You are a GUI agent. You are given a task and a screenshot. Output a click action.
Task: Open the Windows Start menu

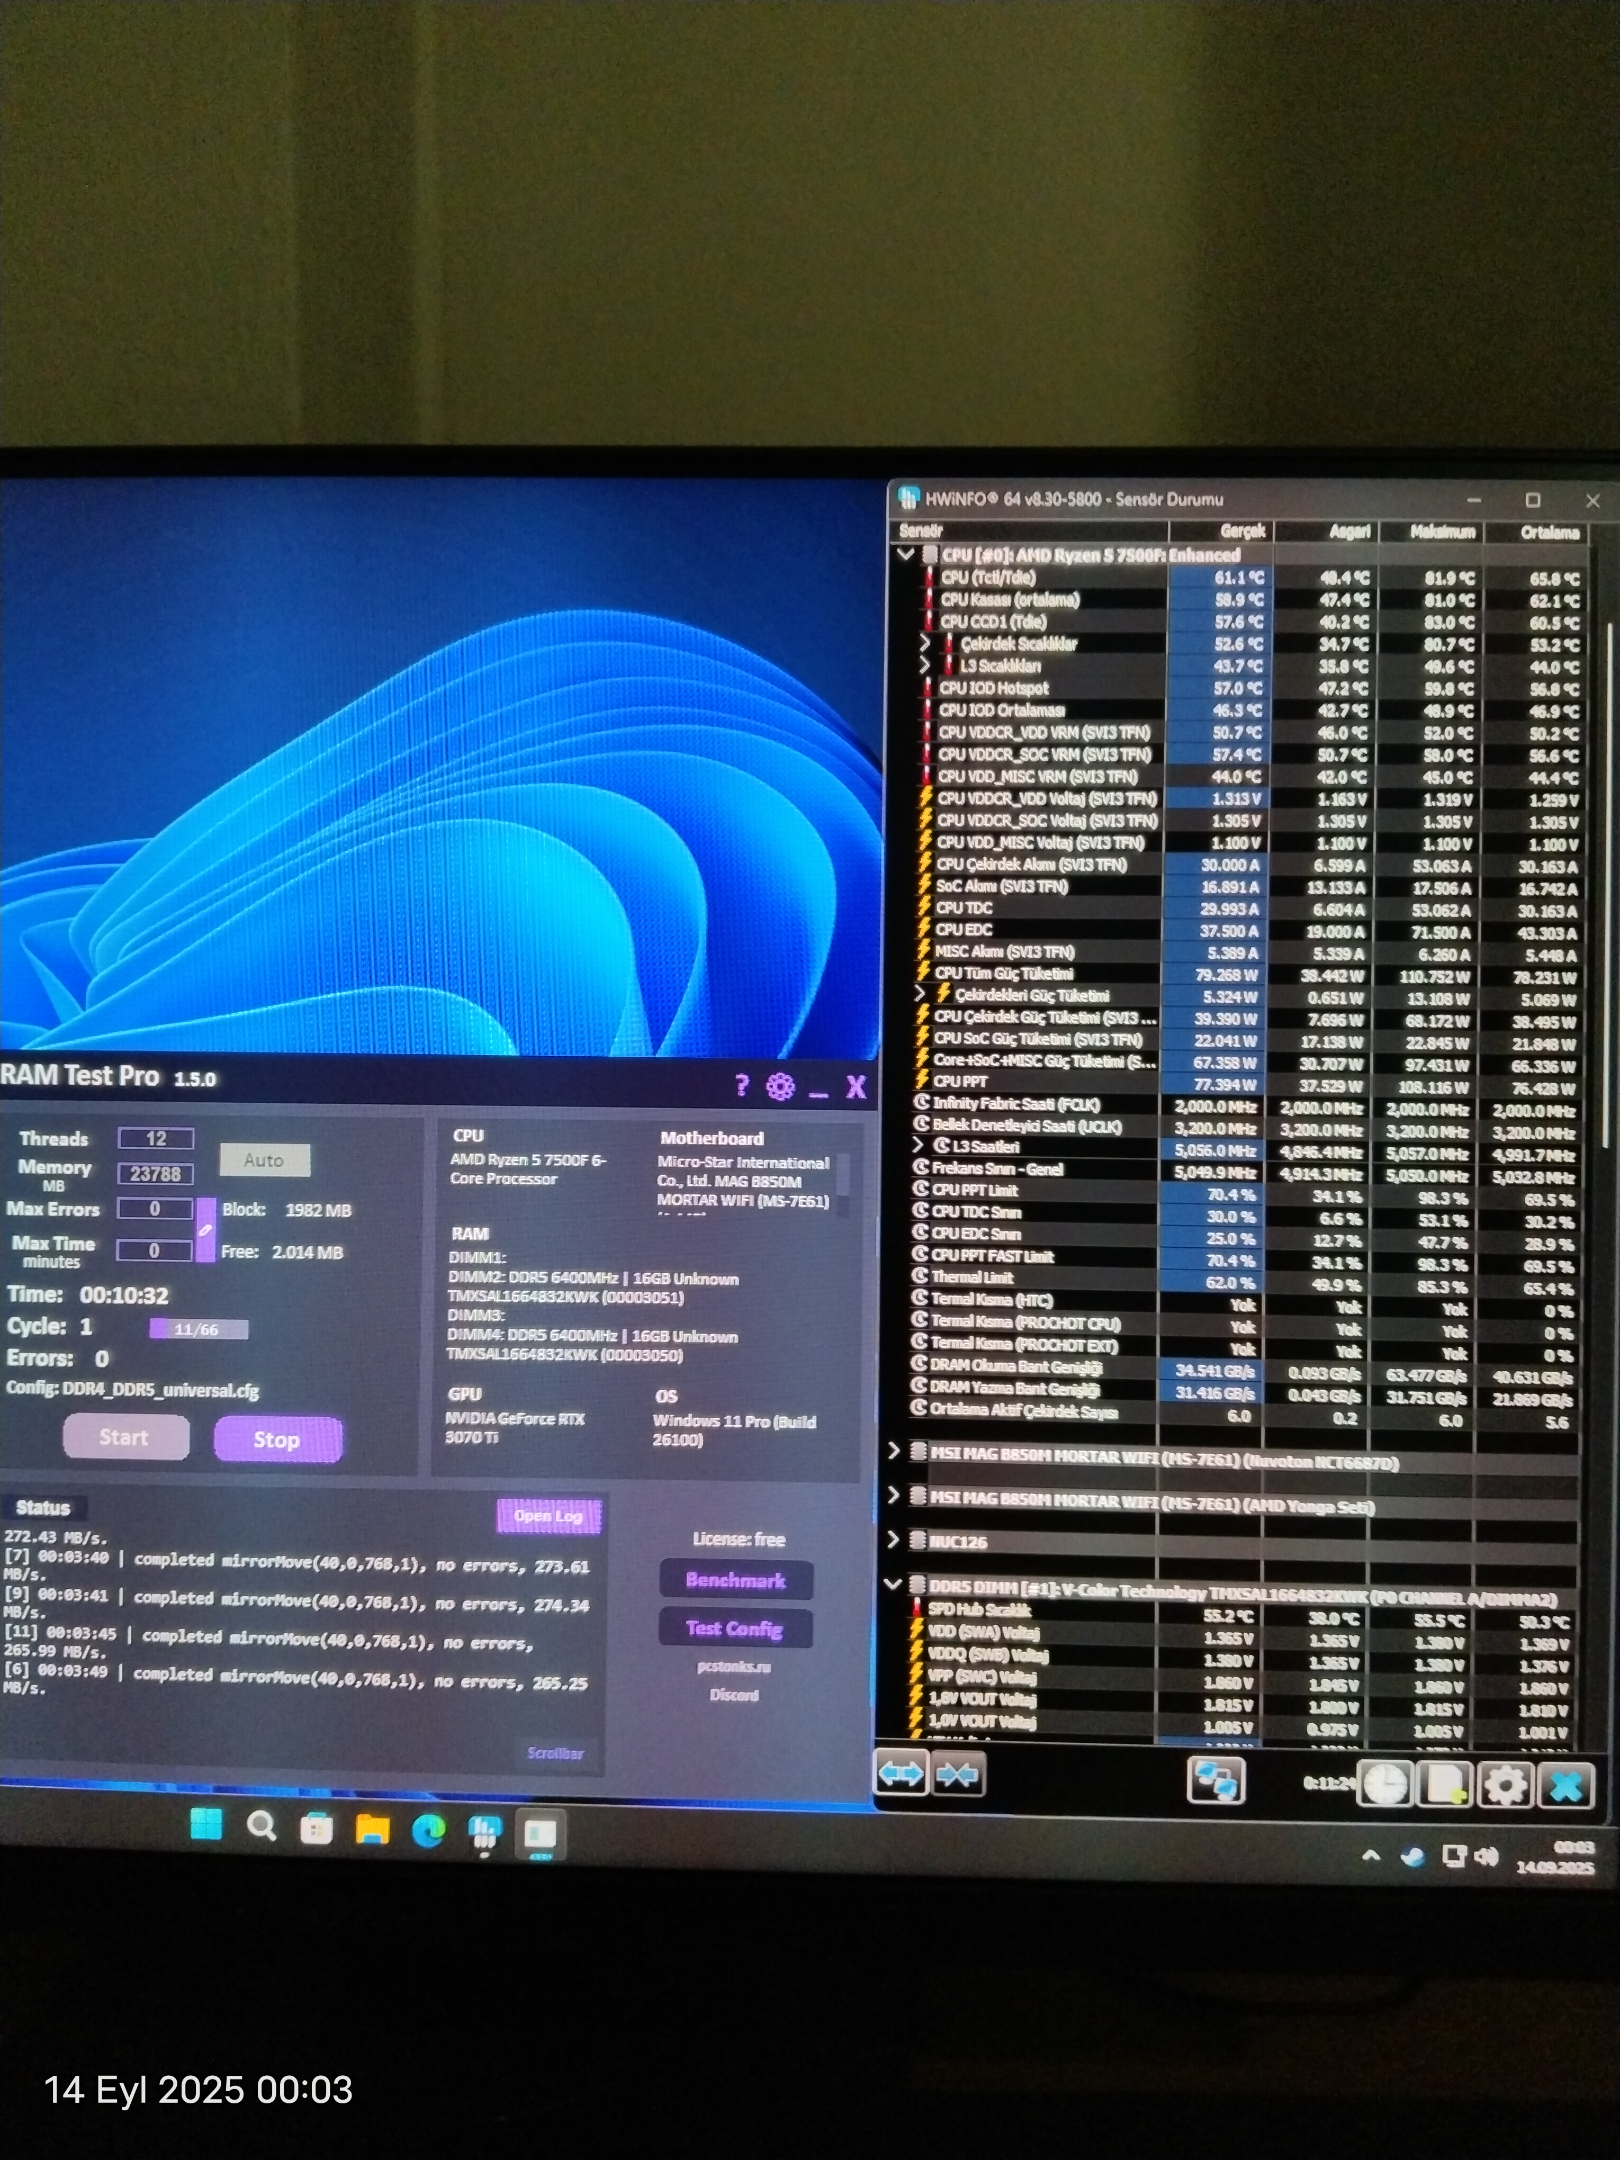pyautogui.click(x=206, y=1825)
